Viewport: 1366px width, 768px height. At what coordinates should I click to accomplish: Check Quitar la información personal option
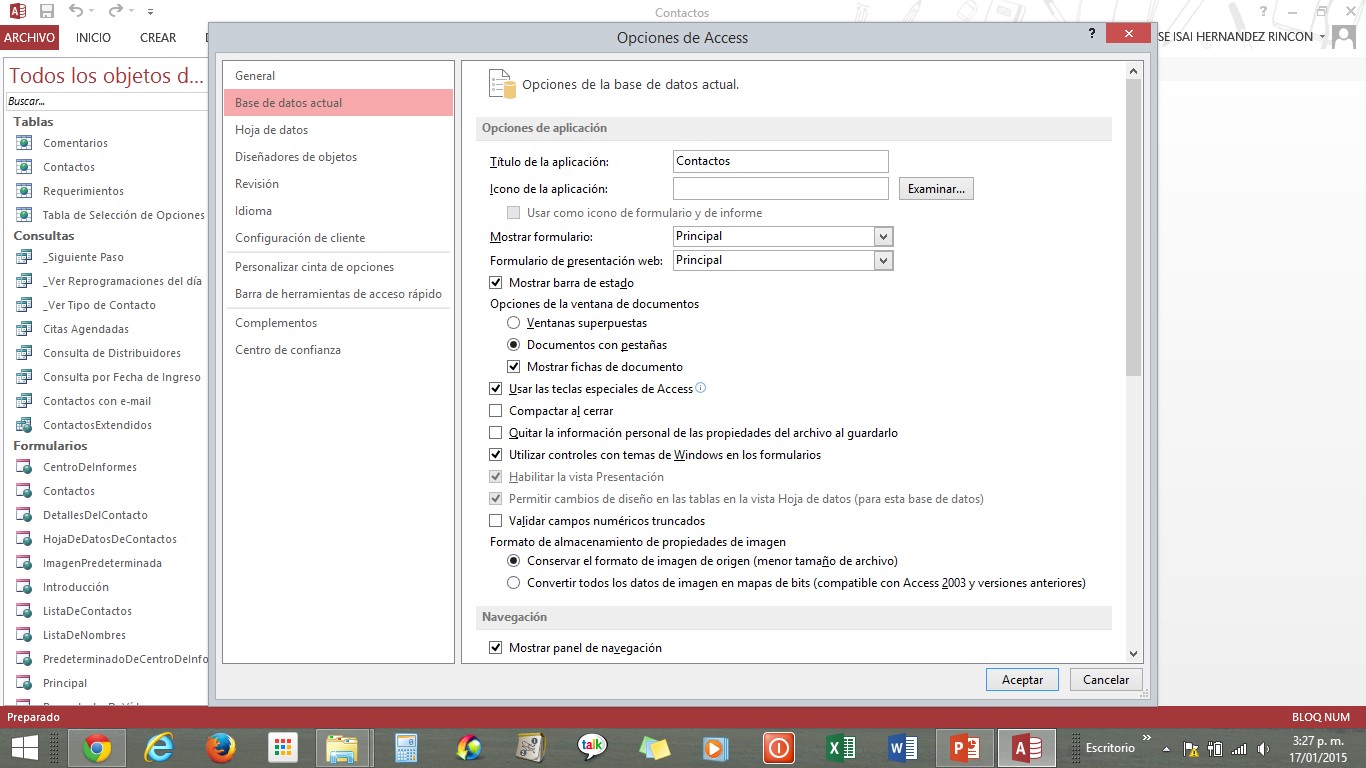[496, 433]
